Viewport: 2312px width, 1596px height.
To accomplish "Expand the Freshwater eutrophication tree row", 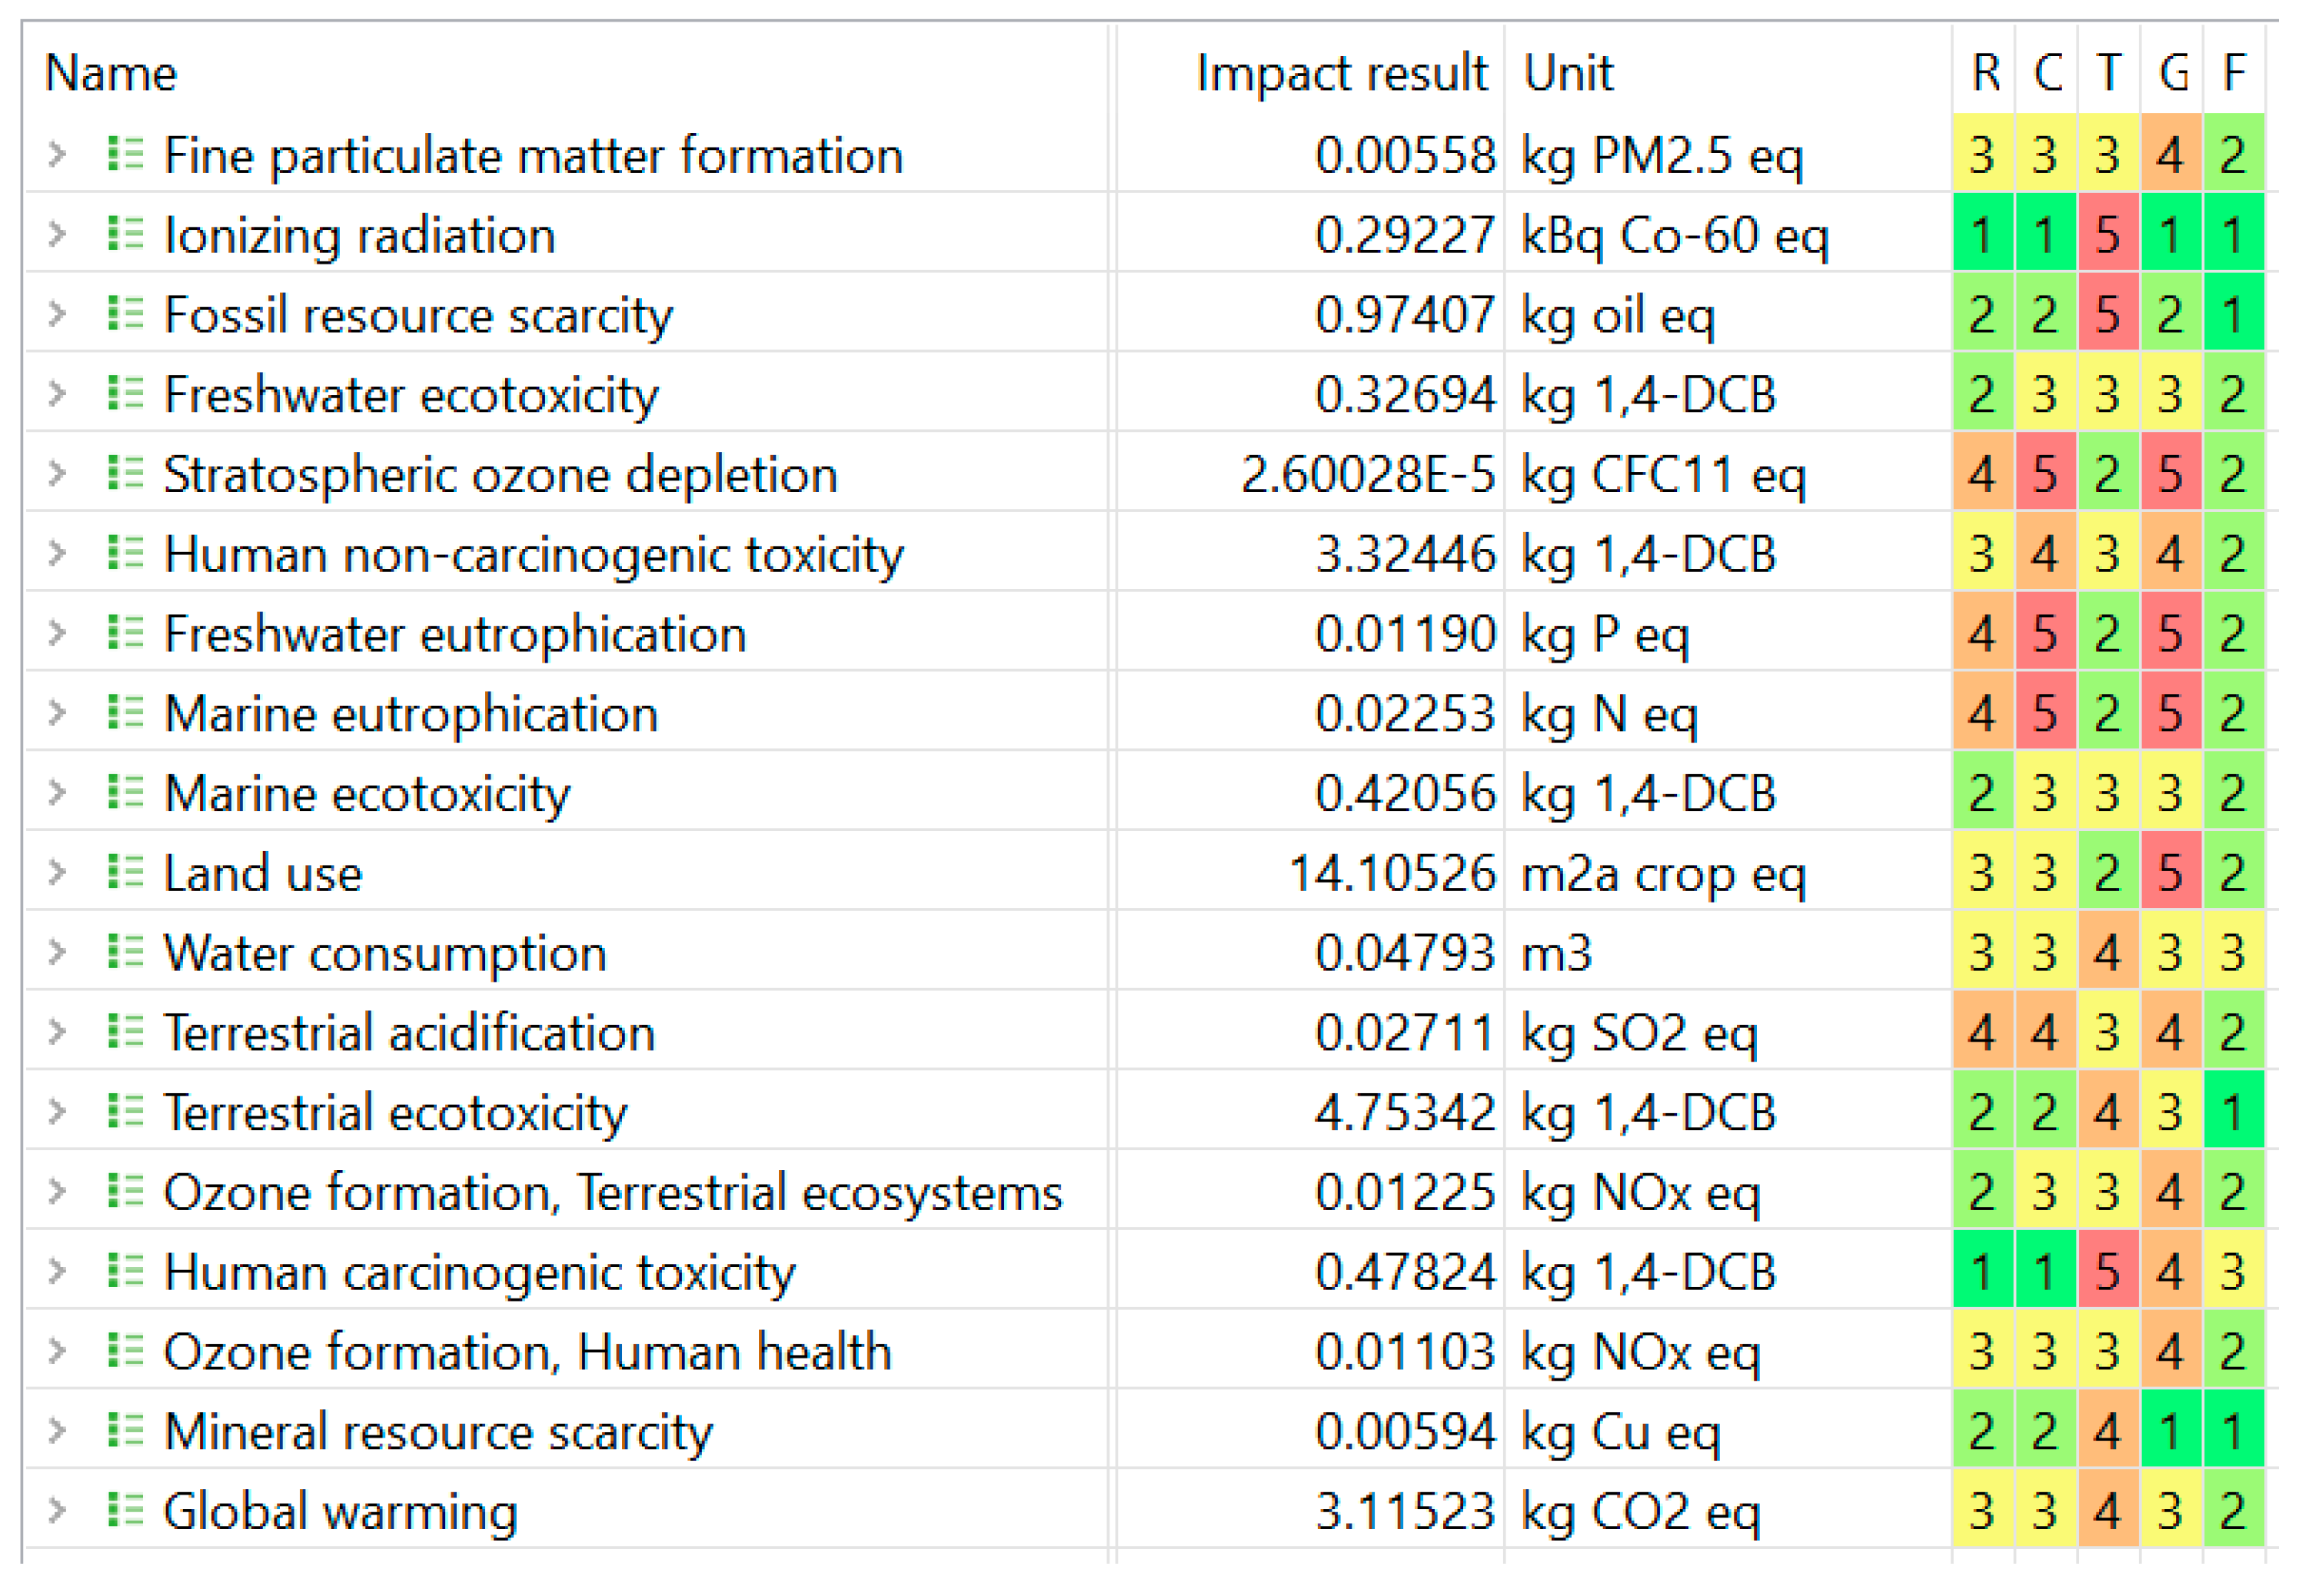I will pyautogui.click(x=57, y=633).
